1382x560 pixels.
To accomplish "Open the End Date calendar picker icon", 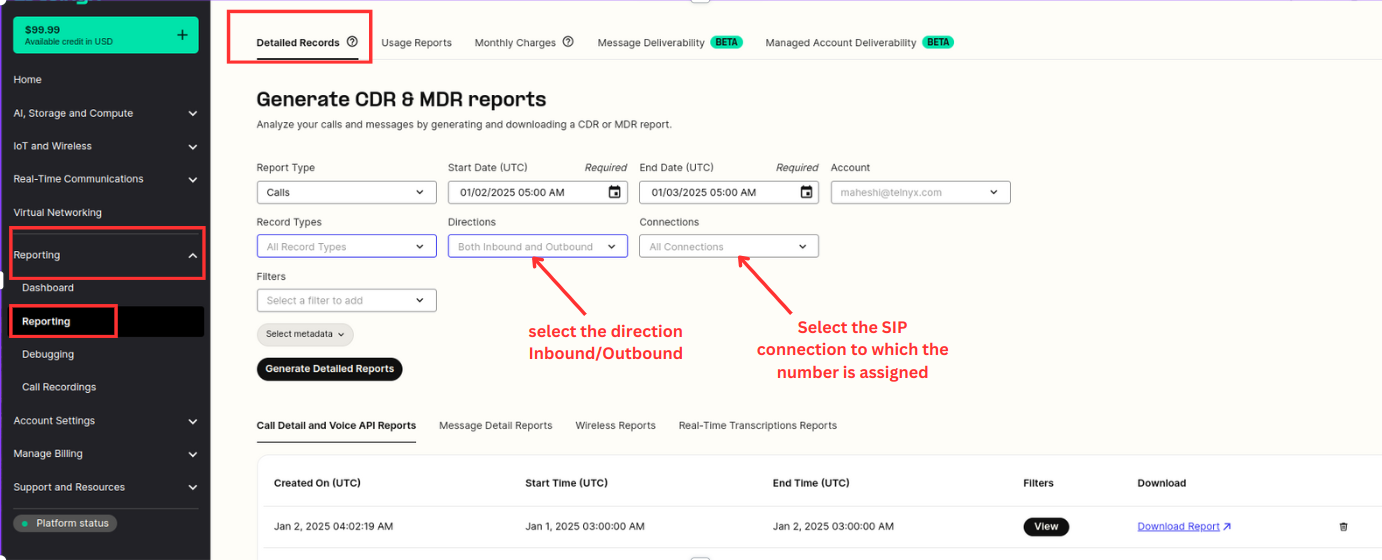I will point(807,192).
